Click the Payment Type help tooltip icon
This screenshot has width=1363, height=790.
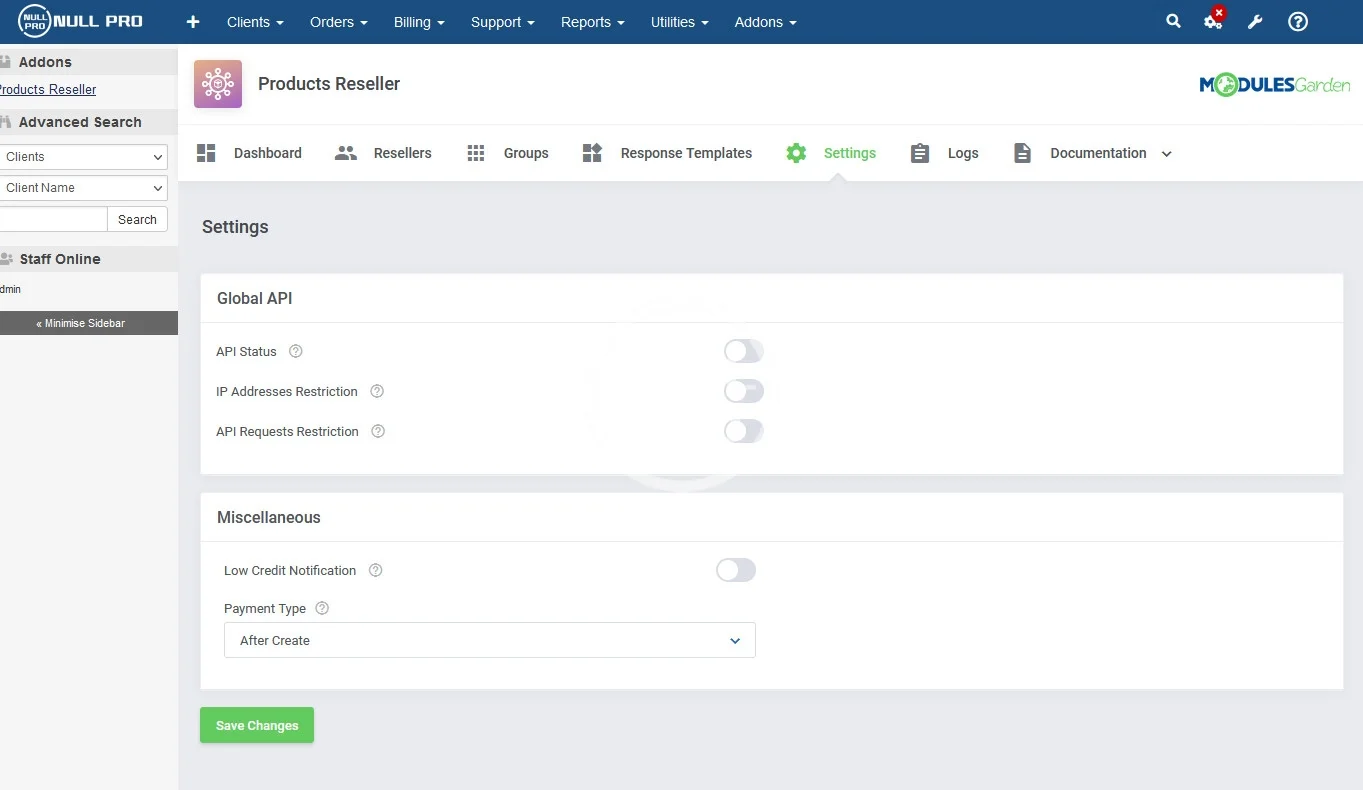(x=322, y=608)
